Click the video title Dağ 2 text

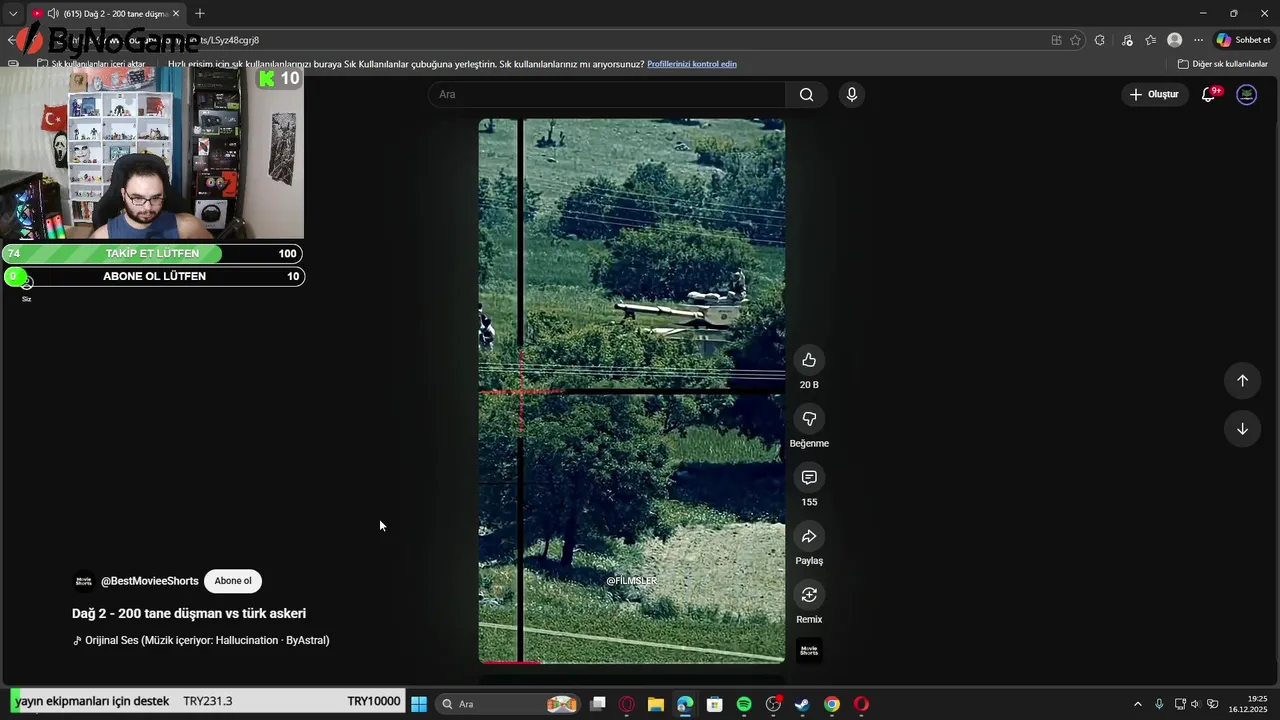(x=189, y=613)
